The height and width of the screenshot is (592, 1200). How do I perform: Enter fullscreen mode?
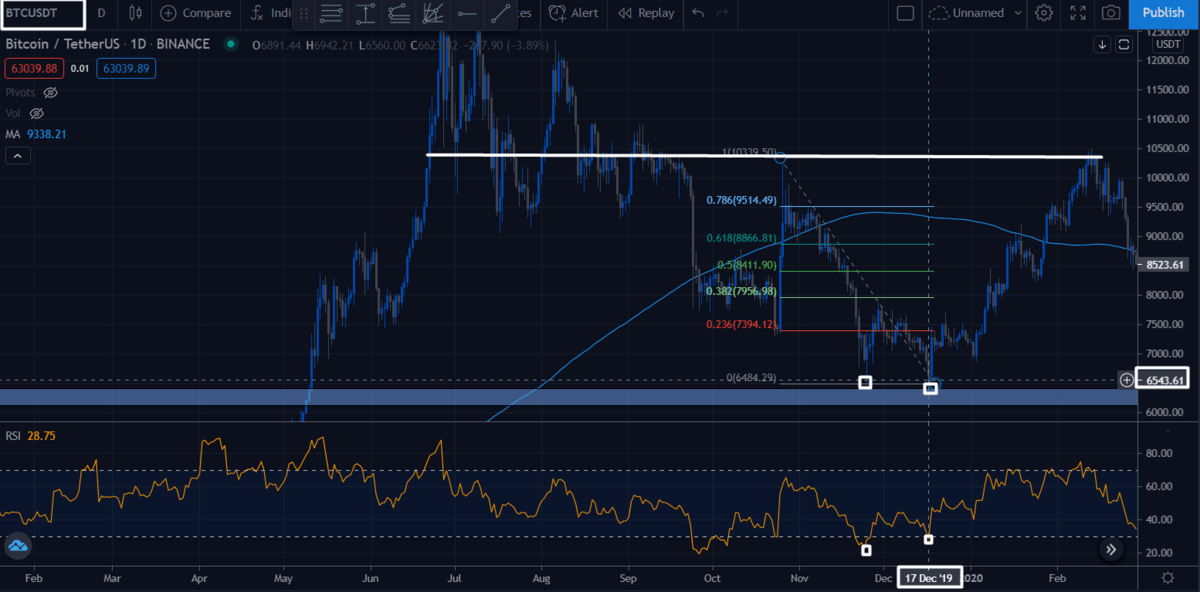(1077, 13)
